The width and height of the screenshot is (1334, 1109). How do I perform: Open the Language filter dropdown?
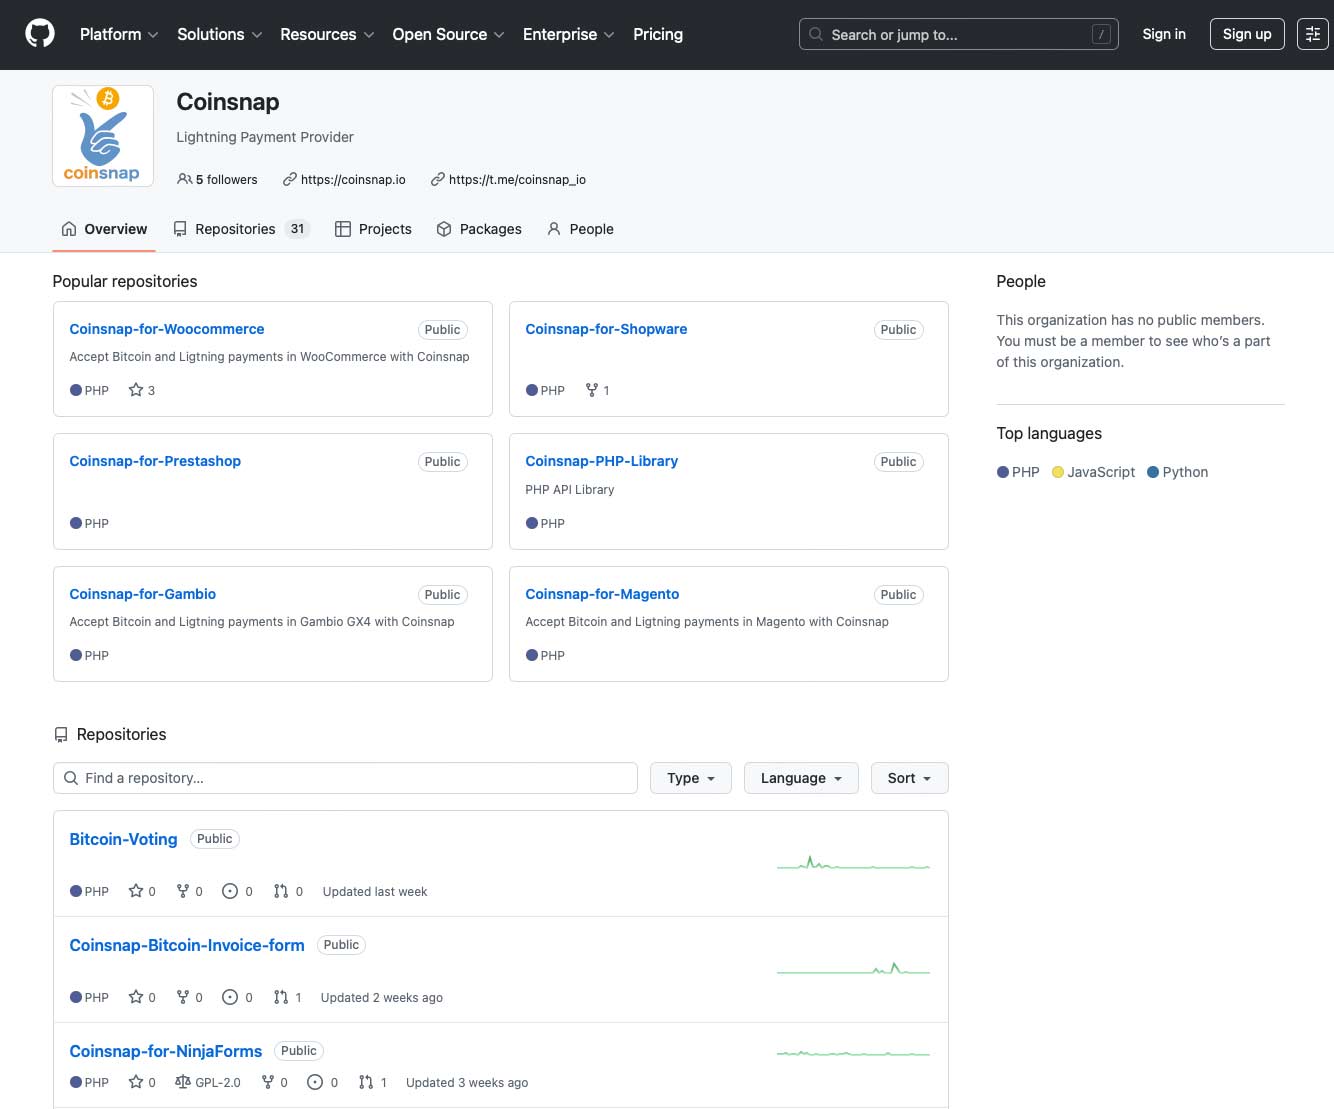pos(800,778)
